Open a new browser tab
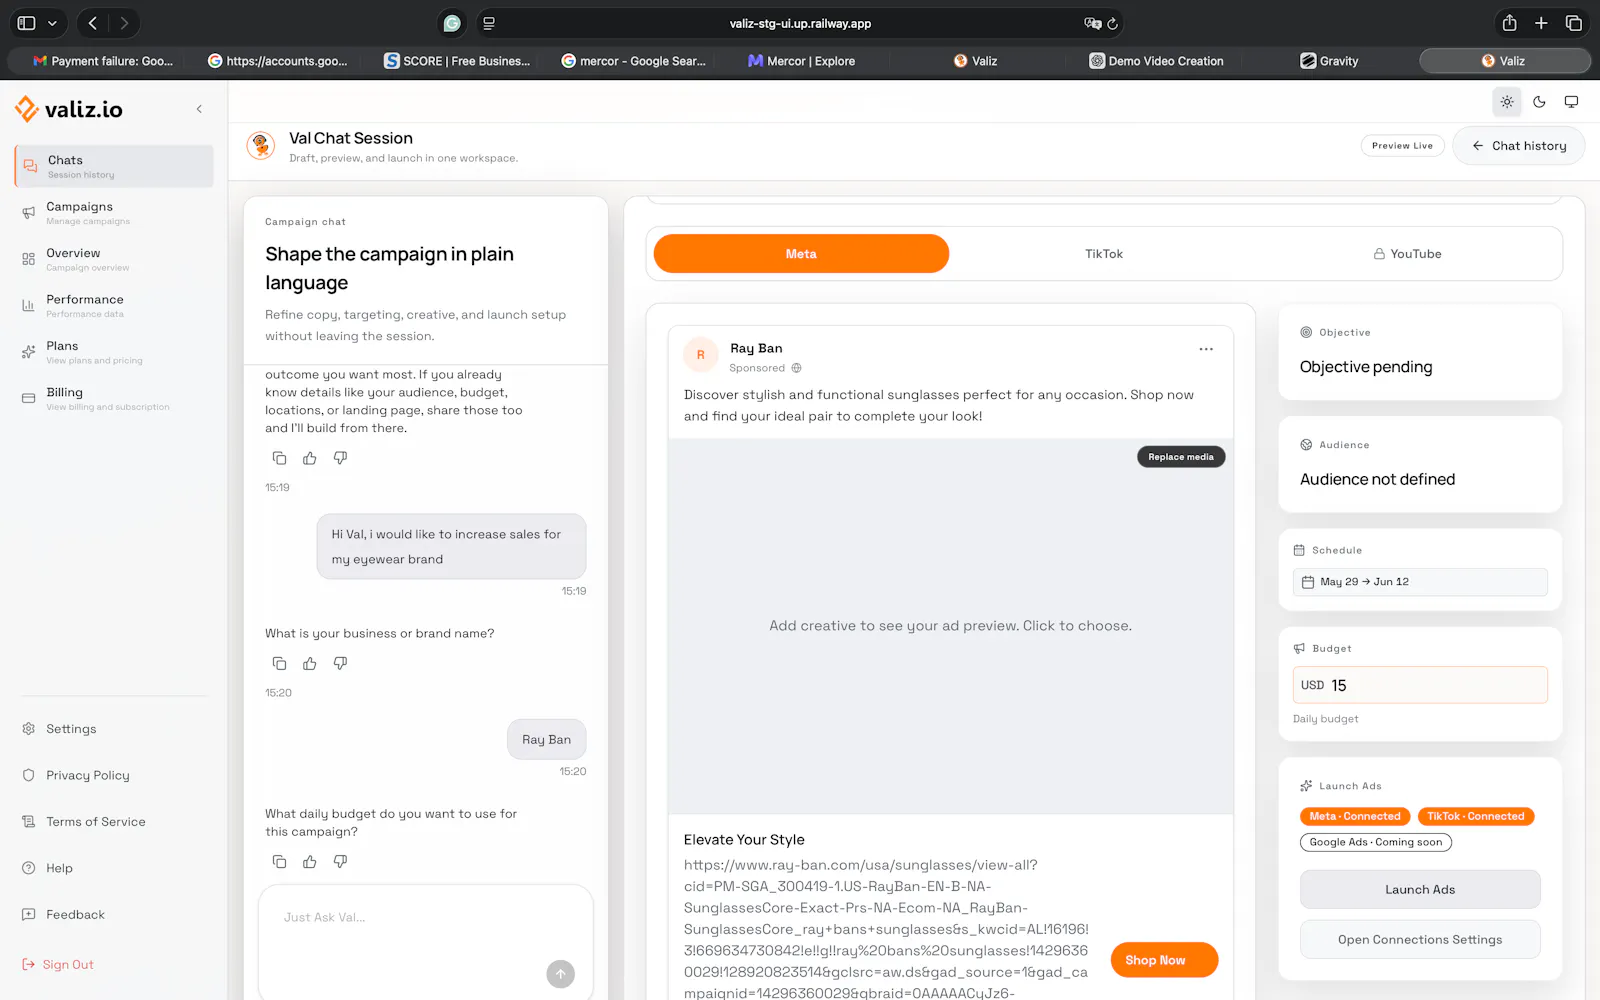Image resolution: width=1600 pixels, height=1000 pixels. (x=1541, y=23)
